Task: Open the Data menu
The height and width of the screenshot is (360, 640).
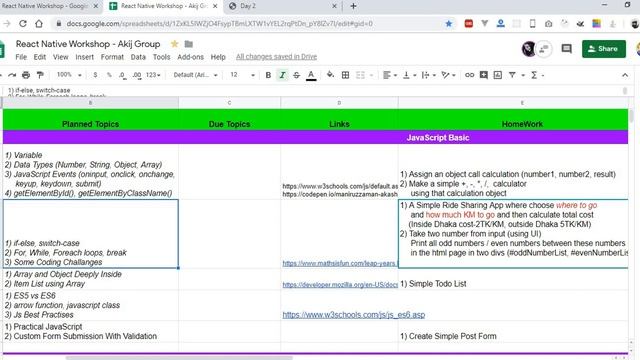Action: click(x=138, y=57)
